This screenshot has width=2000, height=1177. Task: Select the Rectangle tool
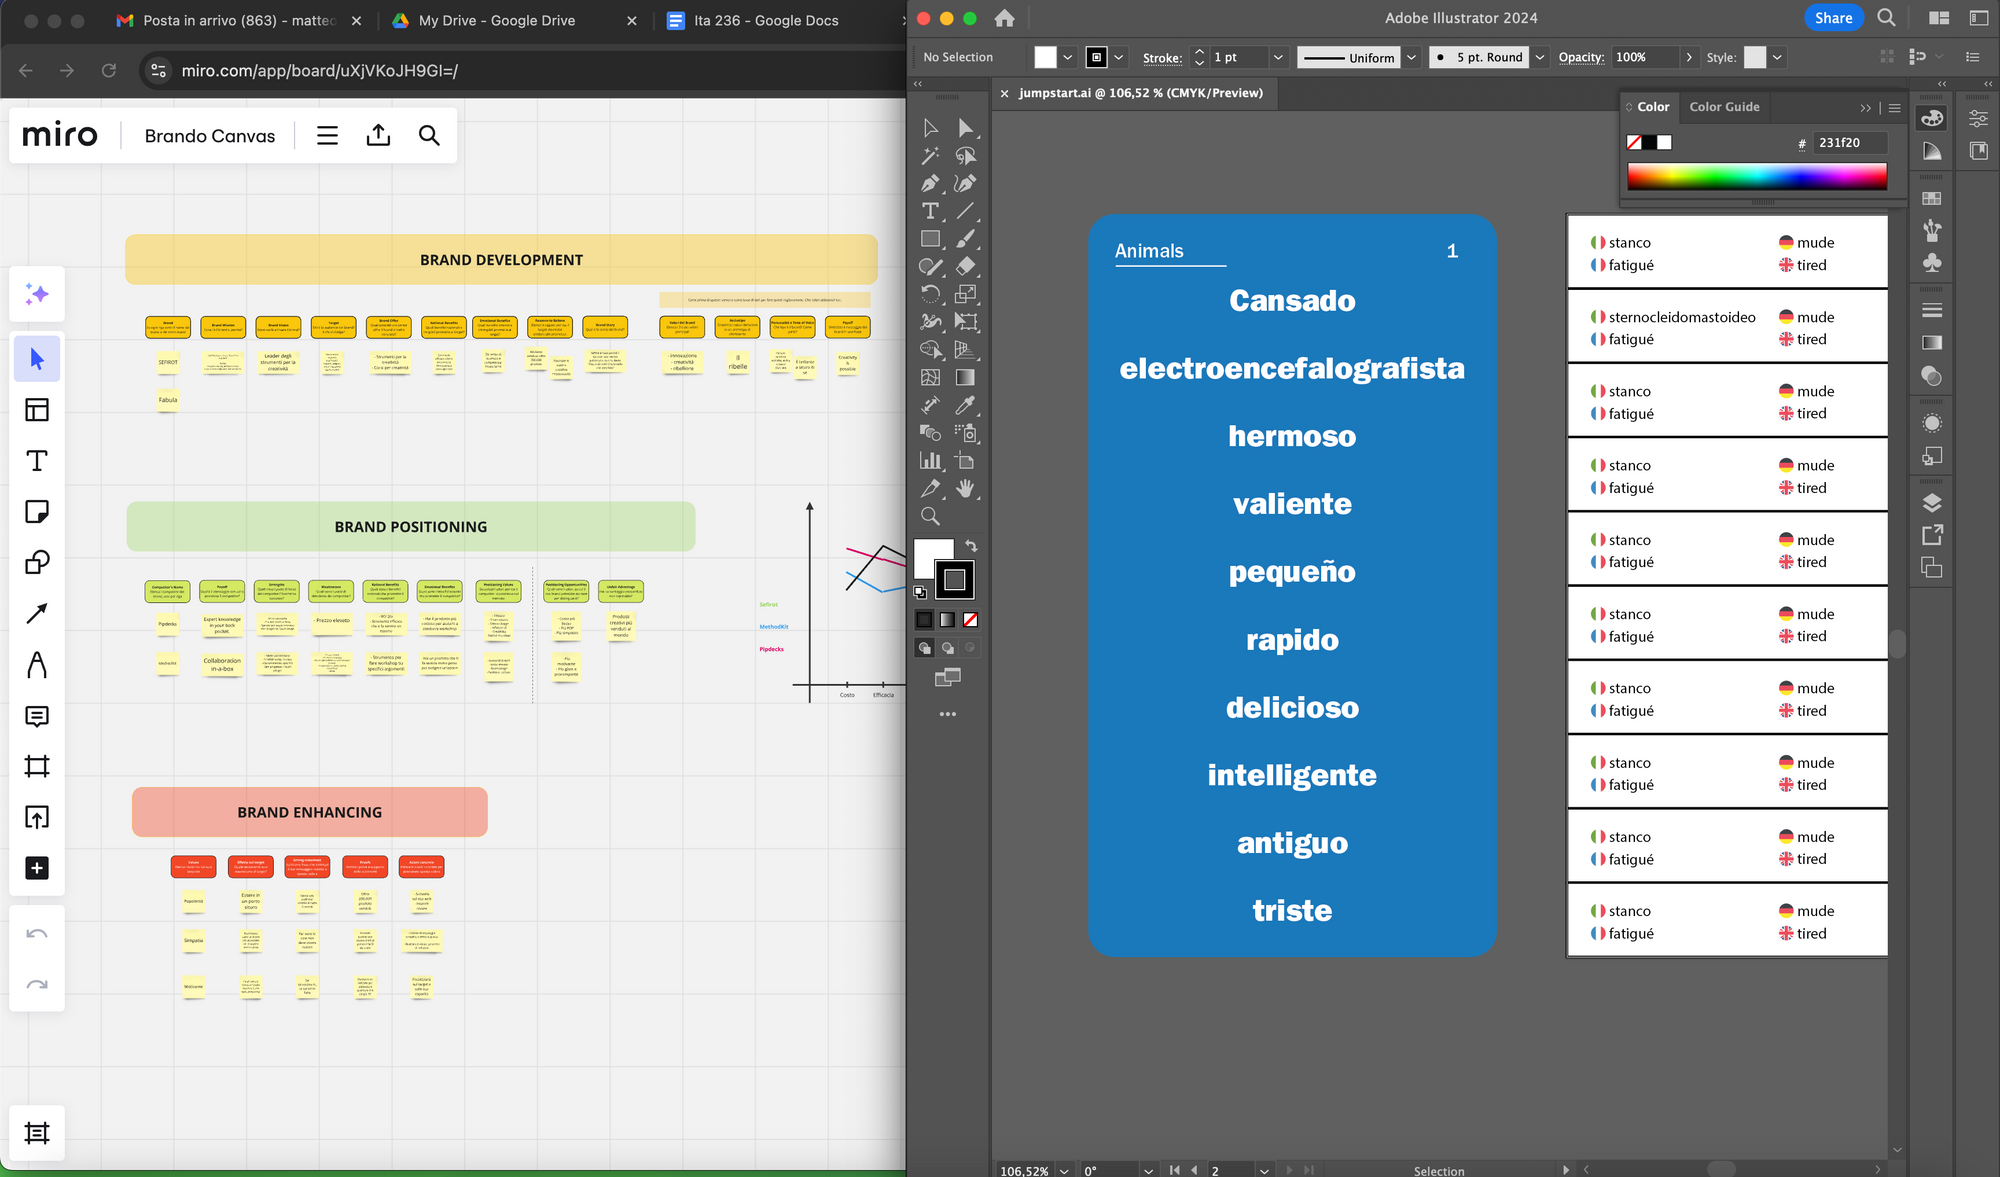pos(930,239)
